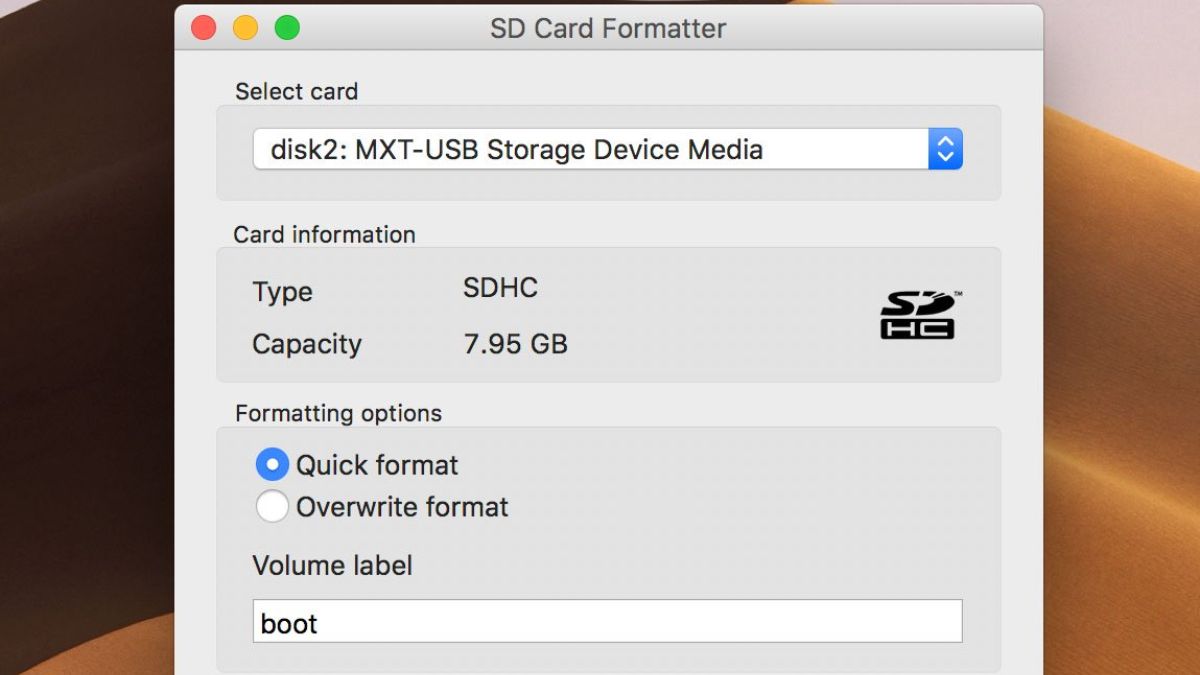Click the 'SDHC' type value

click(500, 288)
